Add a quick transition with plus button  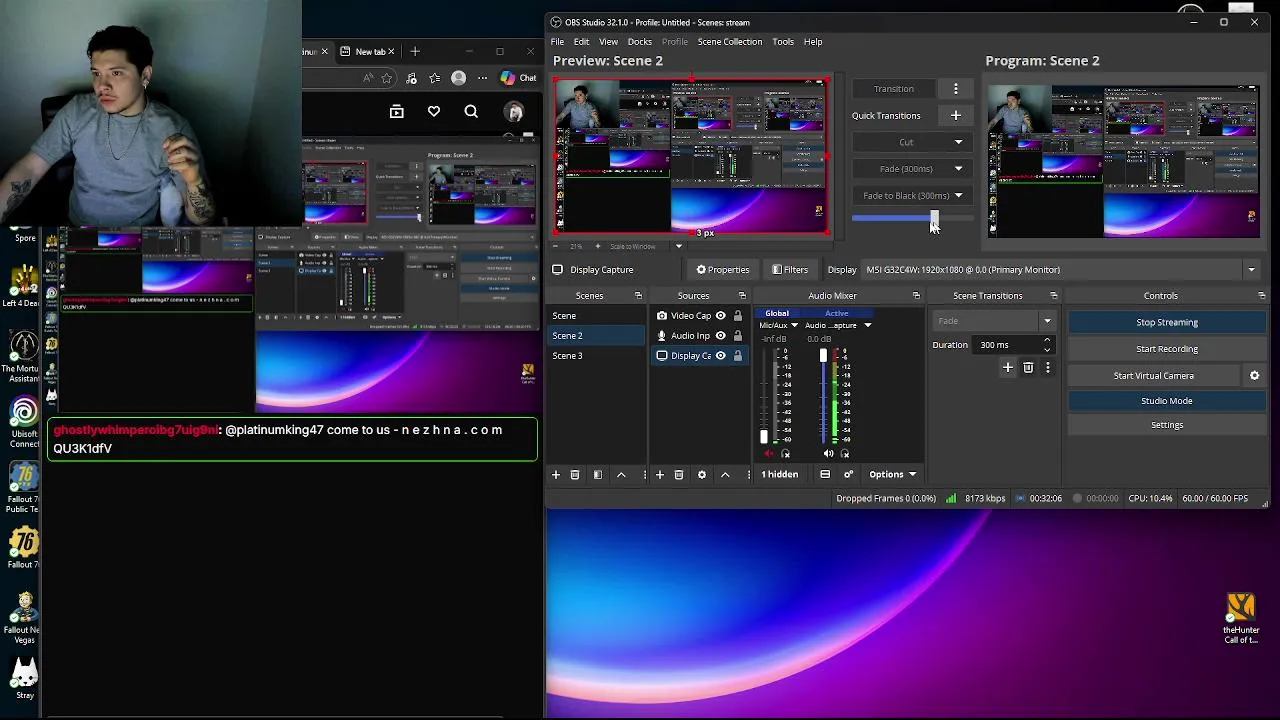[x=955, y=115]
